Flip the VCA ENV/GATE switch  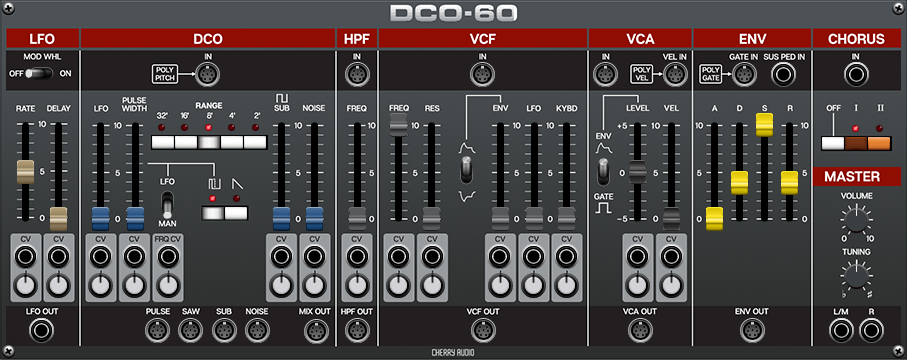pos(603,172)
